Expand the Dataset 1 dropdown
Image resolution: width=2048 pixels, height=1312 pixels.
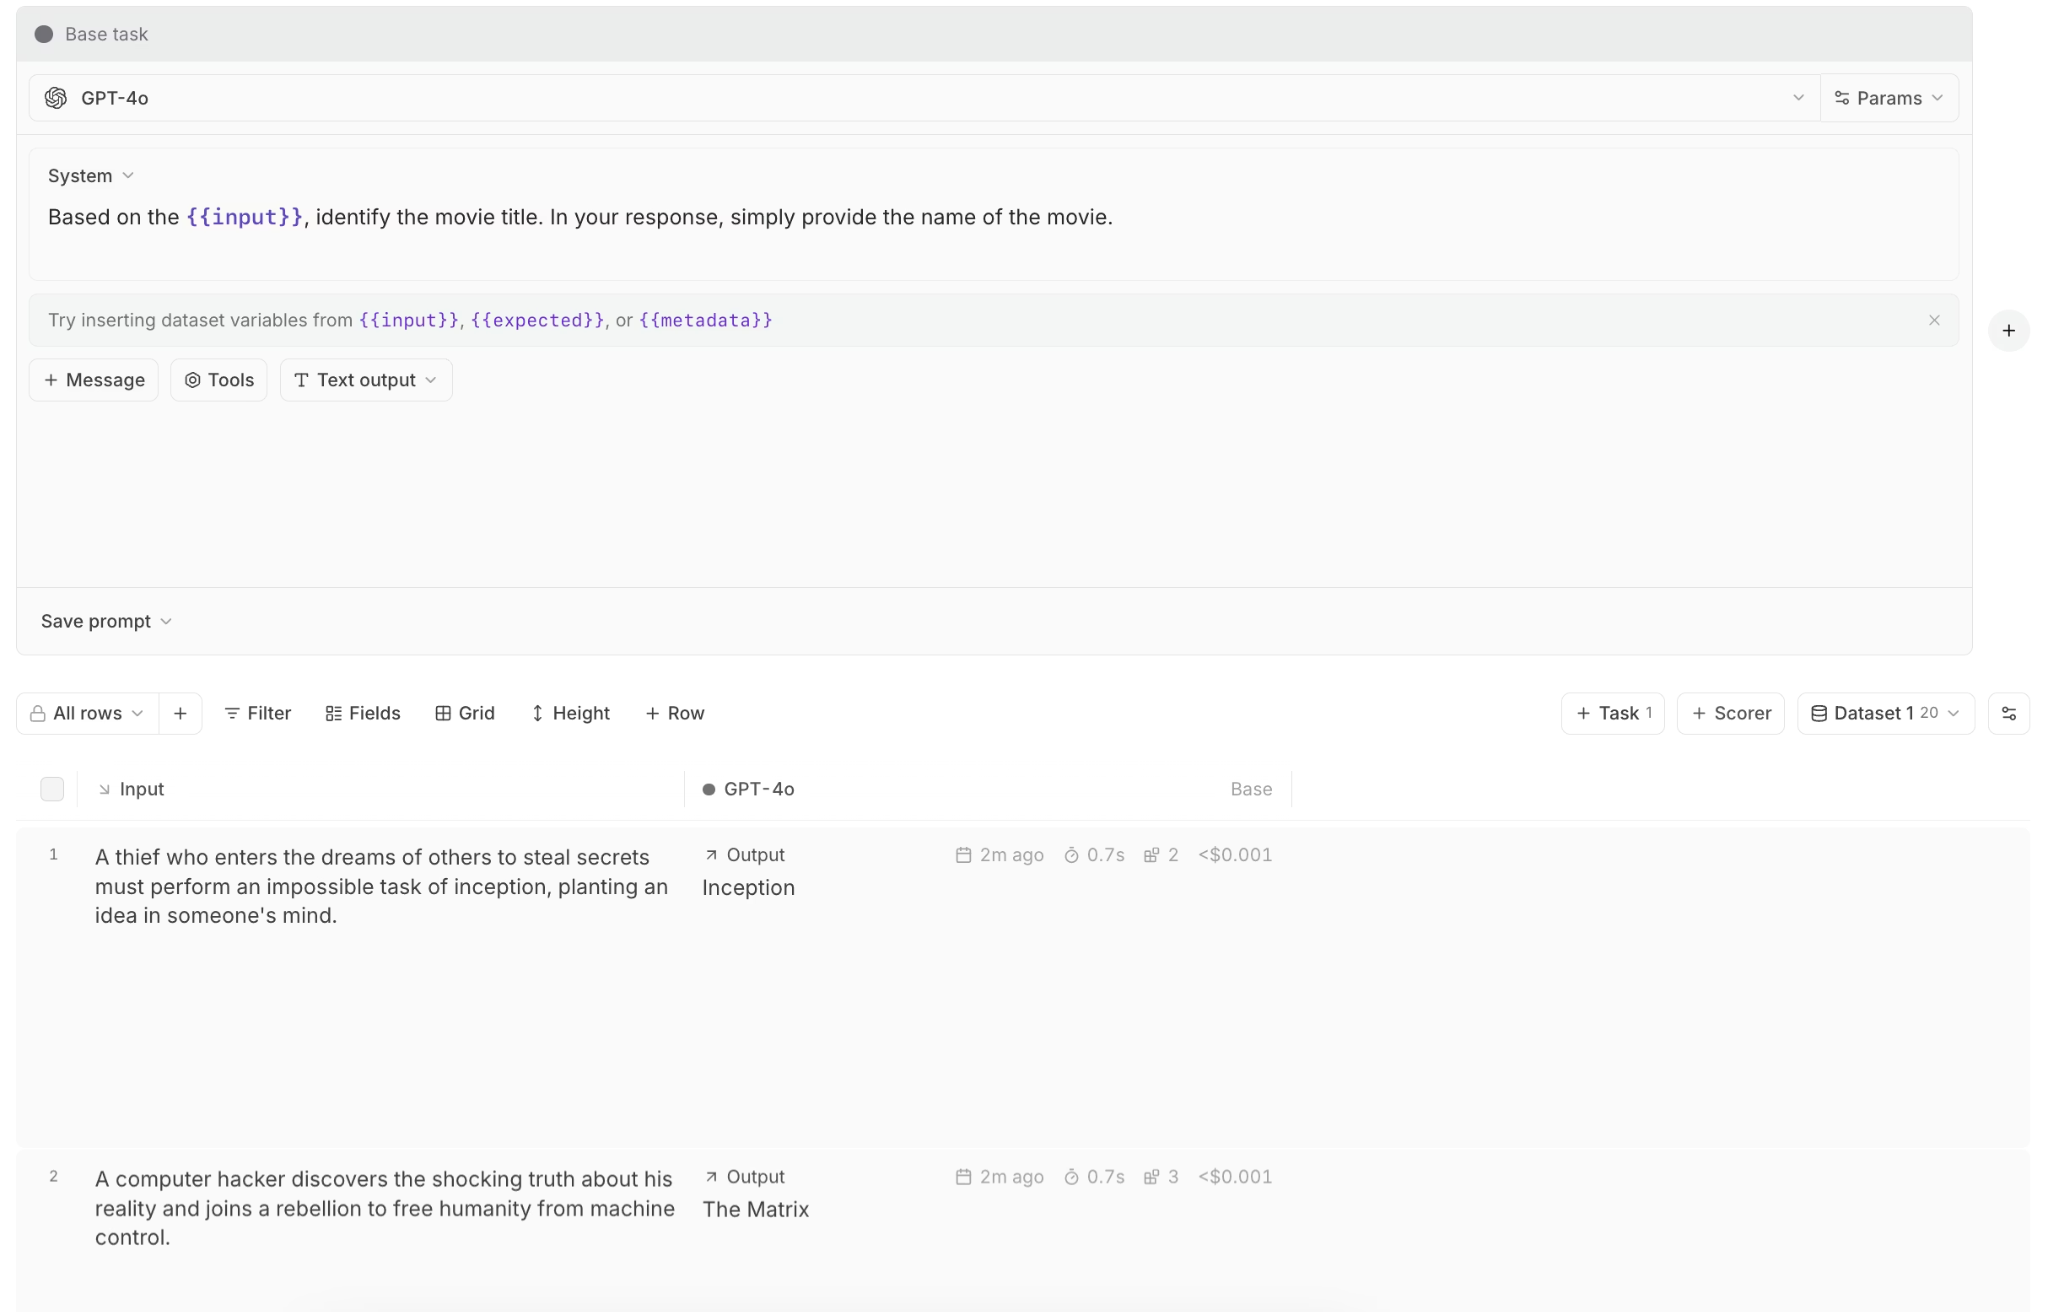click(x=1884, y=713)
